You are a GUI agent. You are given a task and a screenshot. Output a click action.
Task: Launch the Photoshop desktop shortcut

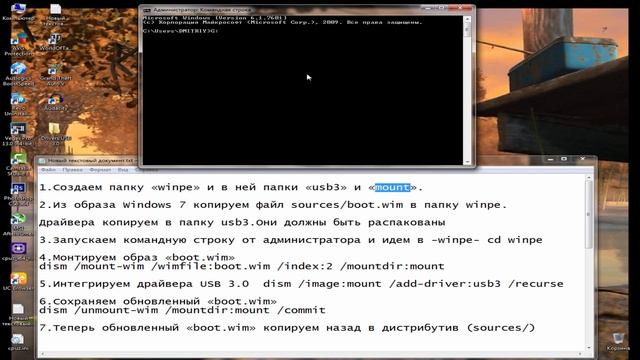point(18,194)
